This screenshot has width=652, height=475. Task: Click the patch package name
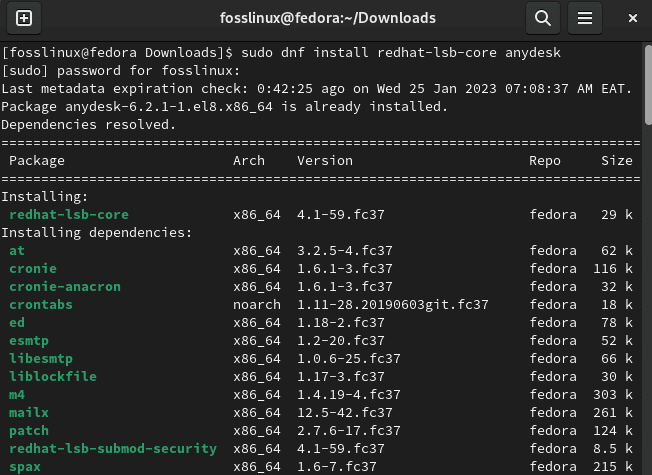click(x=29, y=430)
